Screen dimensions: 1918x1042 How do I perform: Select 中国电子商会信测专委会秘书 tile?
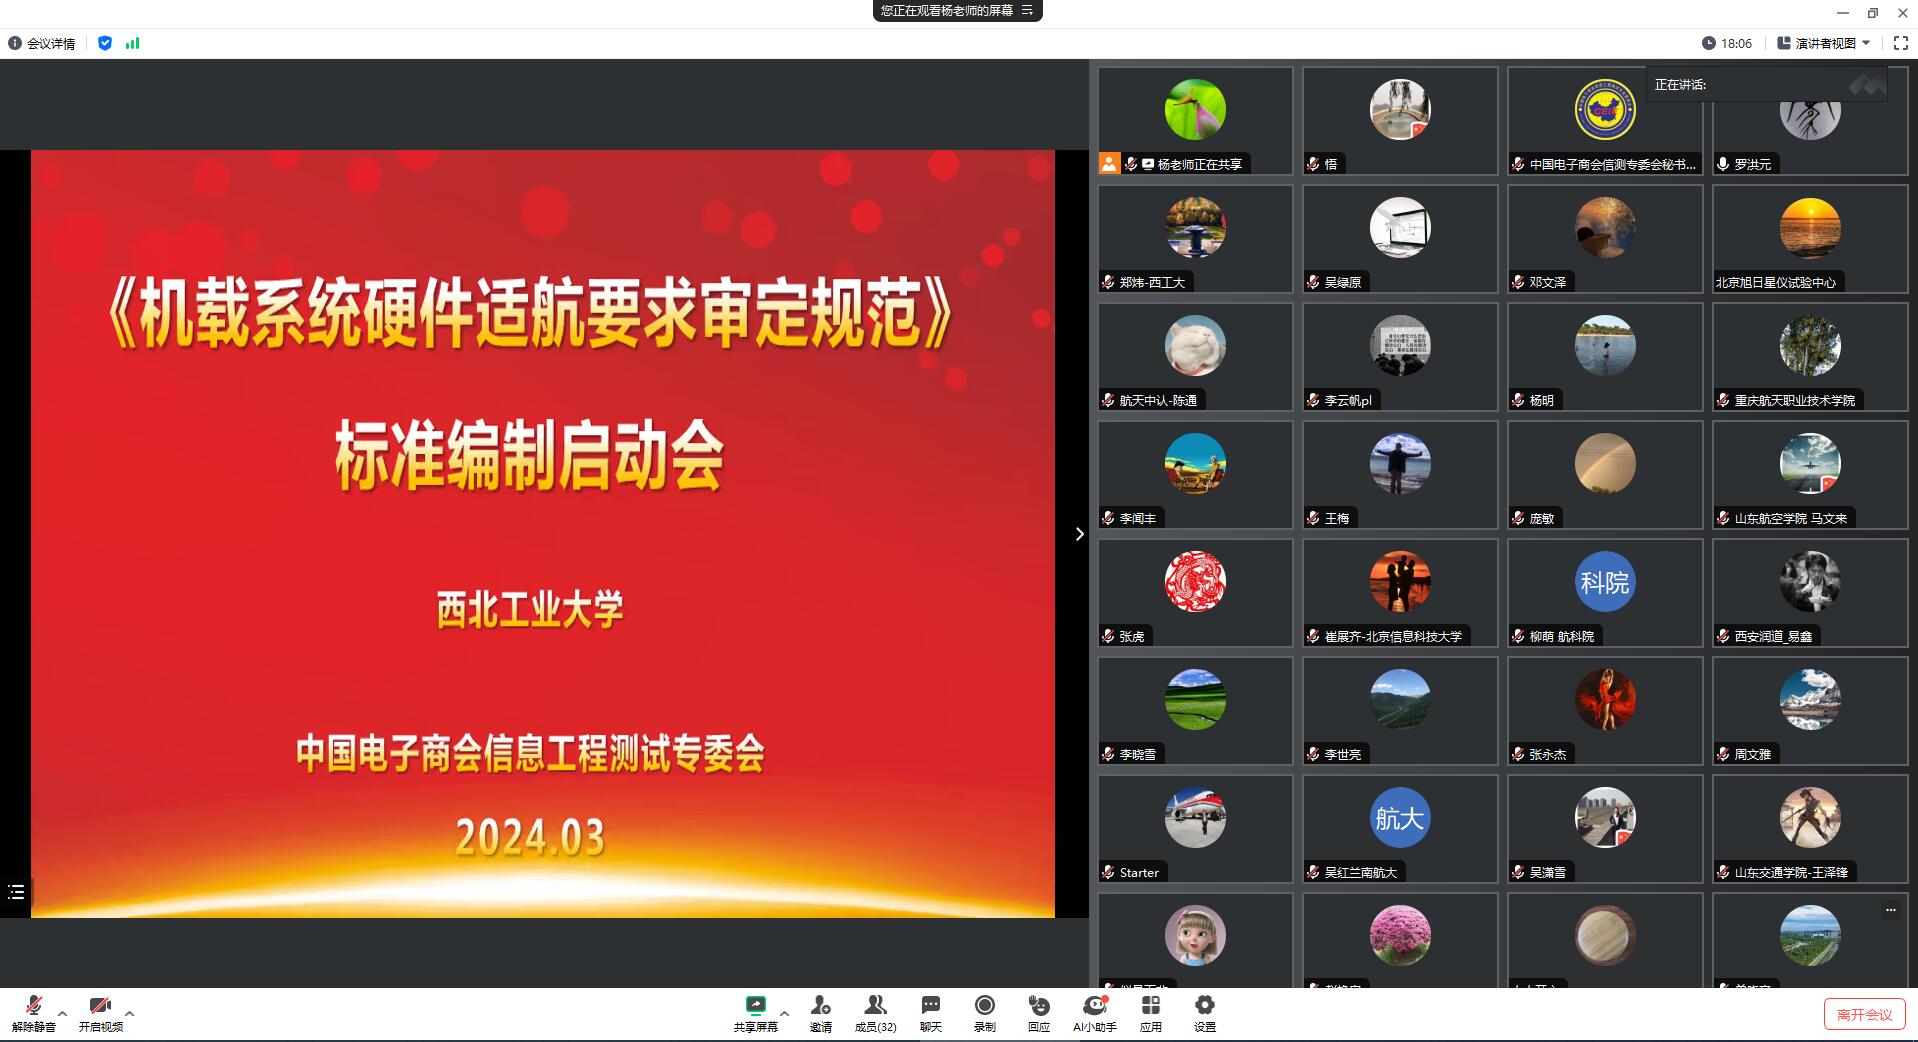tap(1605, 121)
